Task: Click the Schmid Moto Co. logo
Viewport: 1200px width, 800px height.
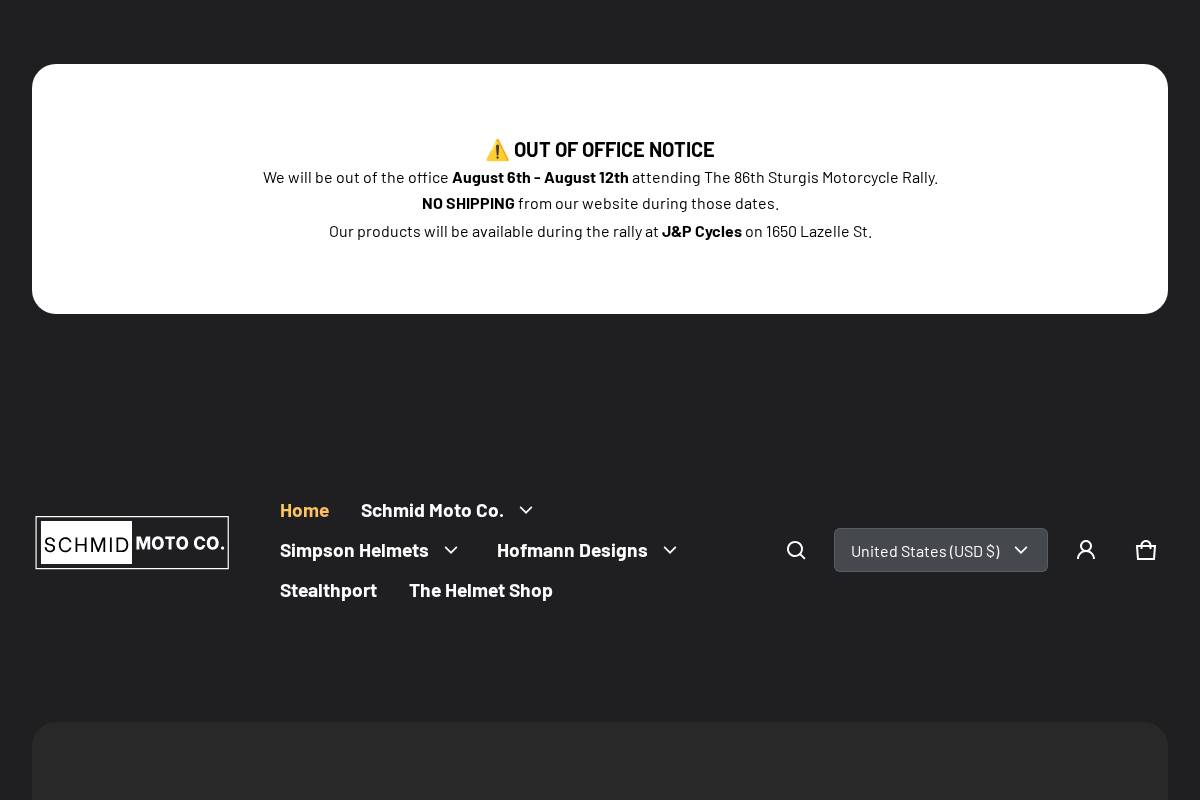Action: tap(132, 543)
